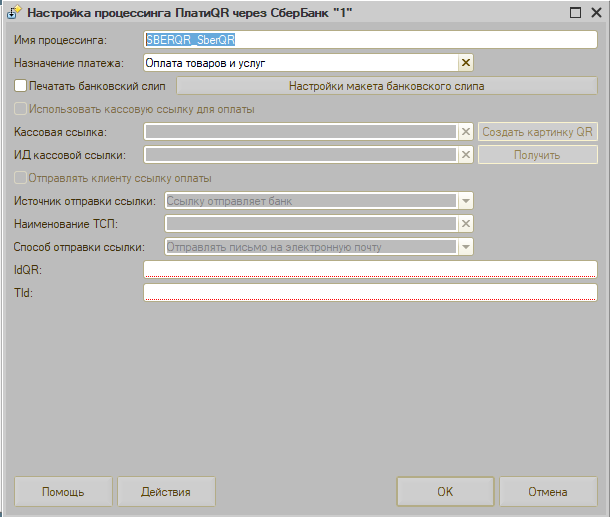This screenshot has width=610, height=517.
Task: Expand Способ отправки ссылки dropdown
Action: point(465,247)
